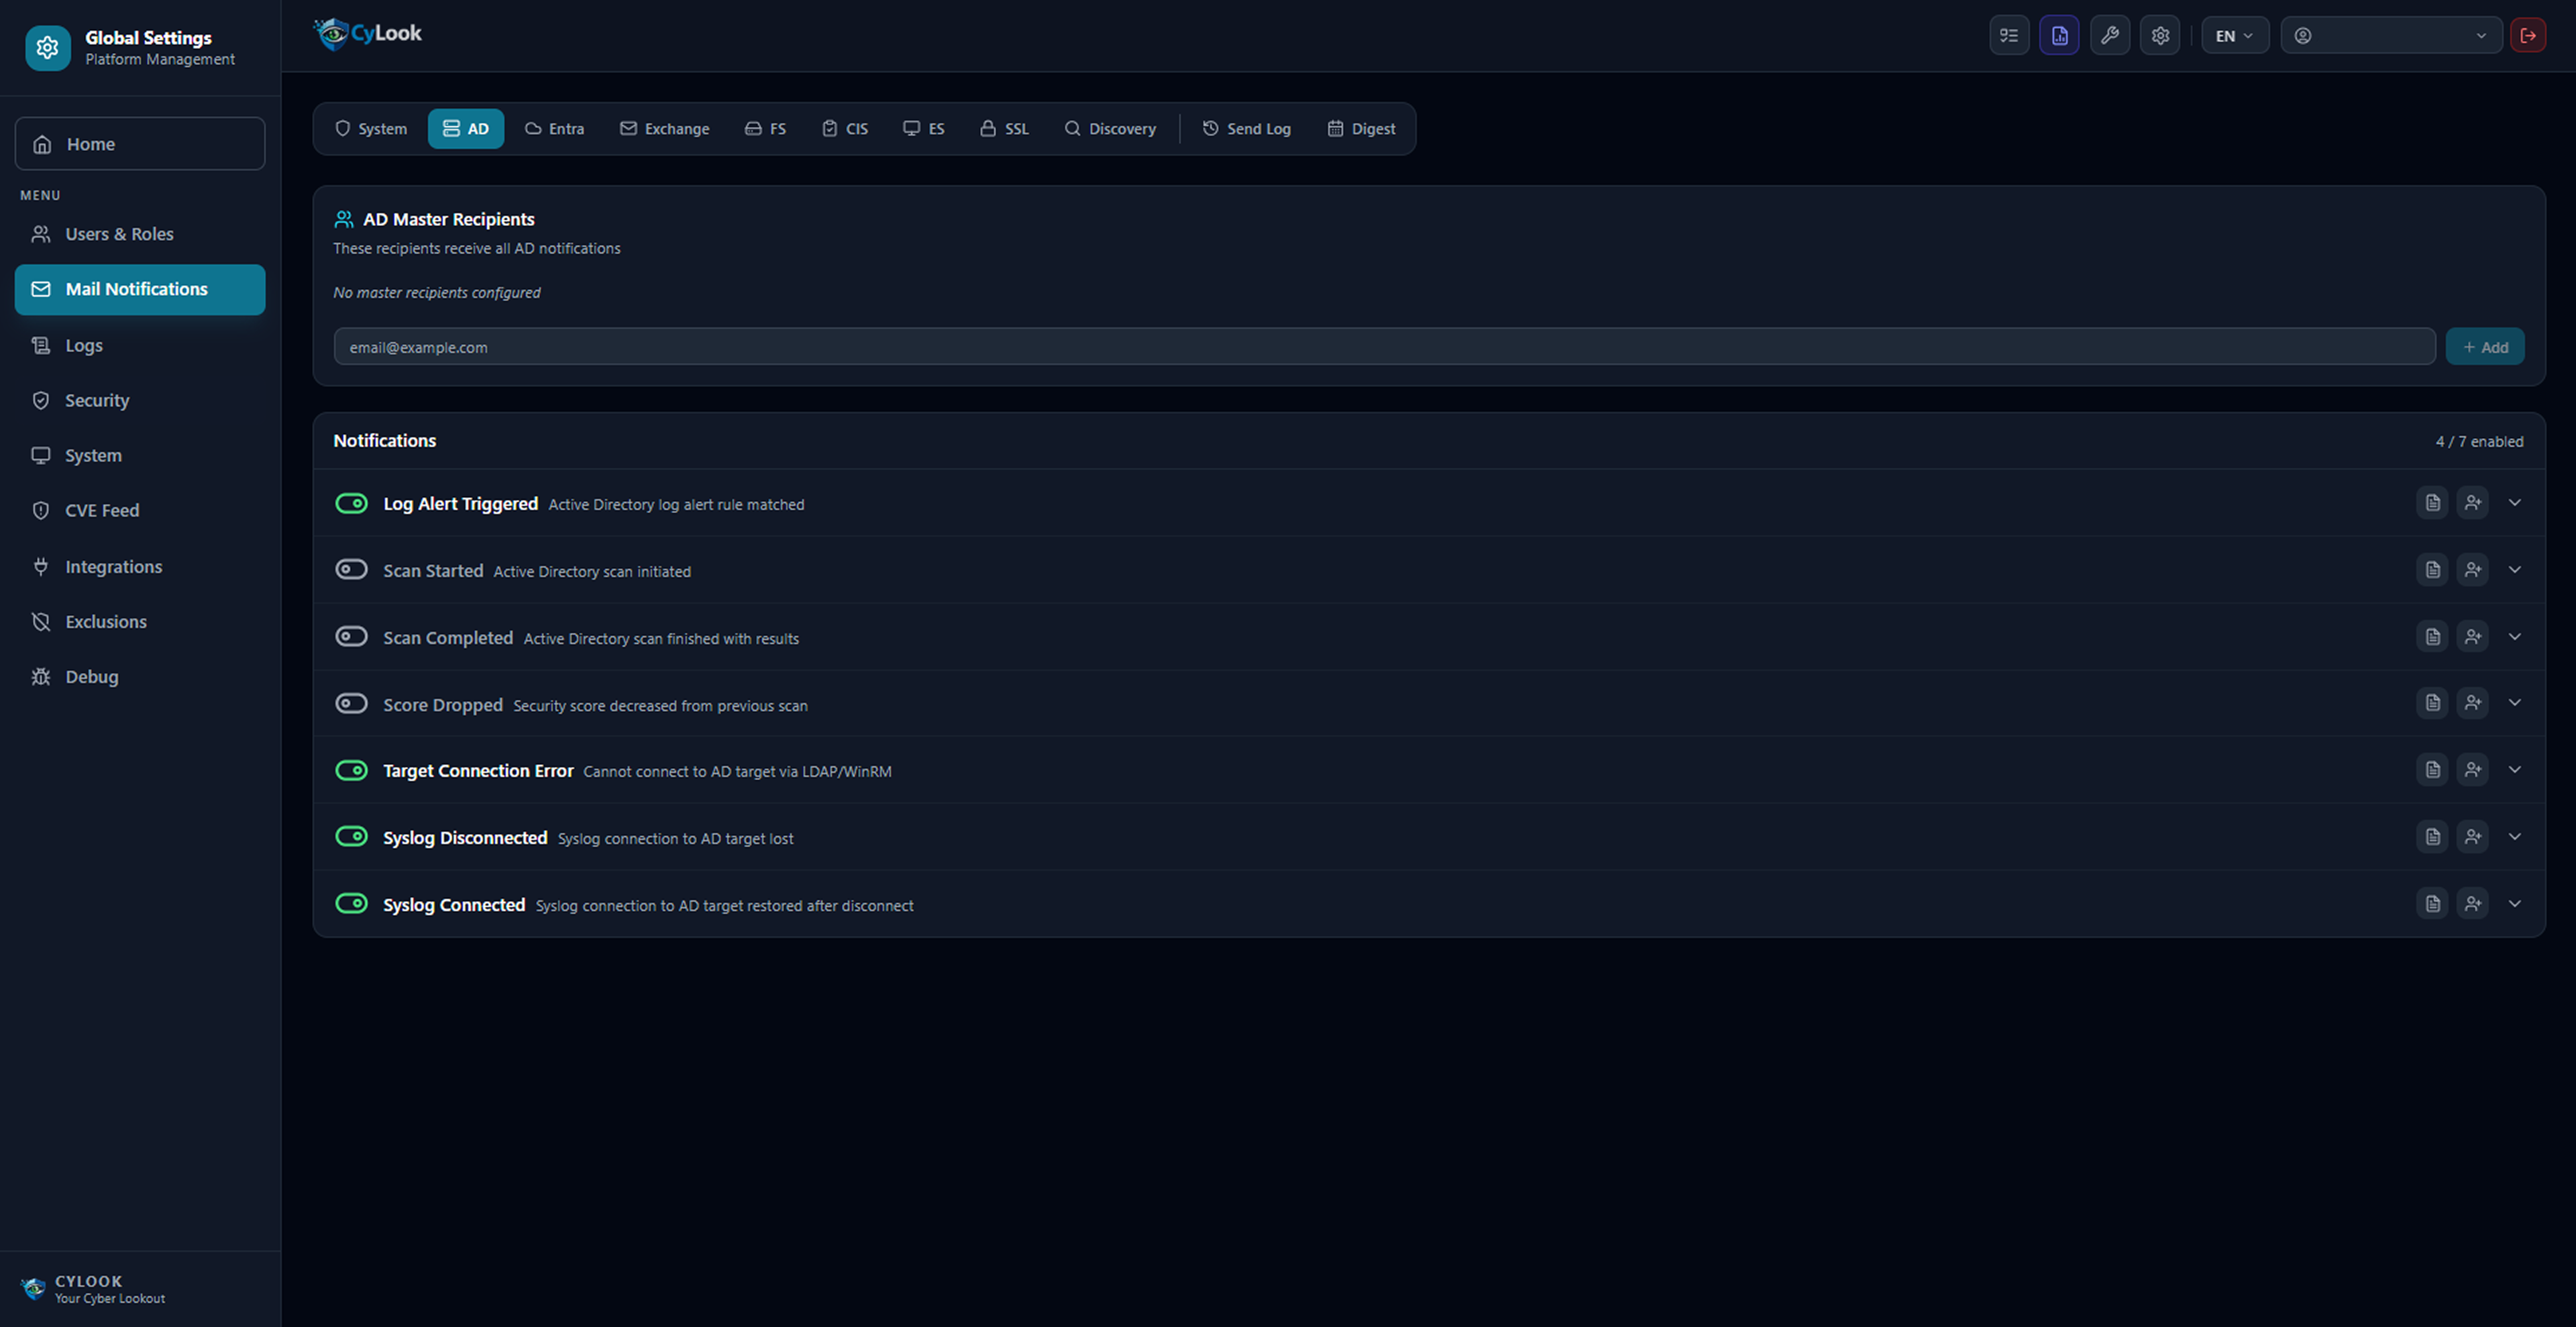The image size is (2576, 1327).
Task: Open the Send Log tab
Action: (1247, 129)
